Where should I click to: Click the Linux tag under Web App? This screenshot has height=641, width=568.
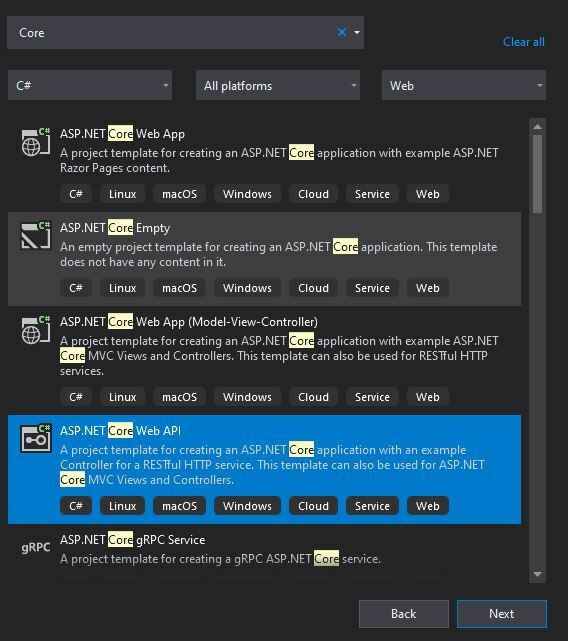[122, 194]
